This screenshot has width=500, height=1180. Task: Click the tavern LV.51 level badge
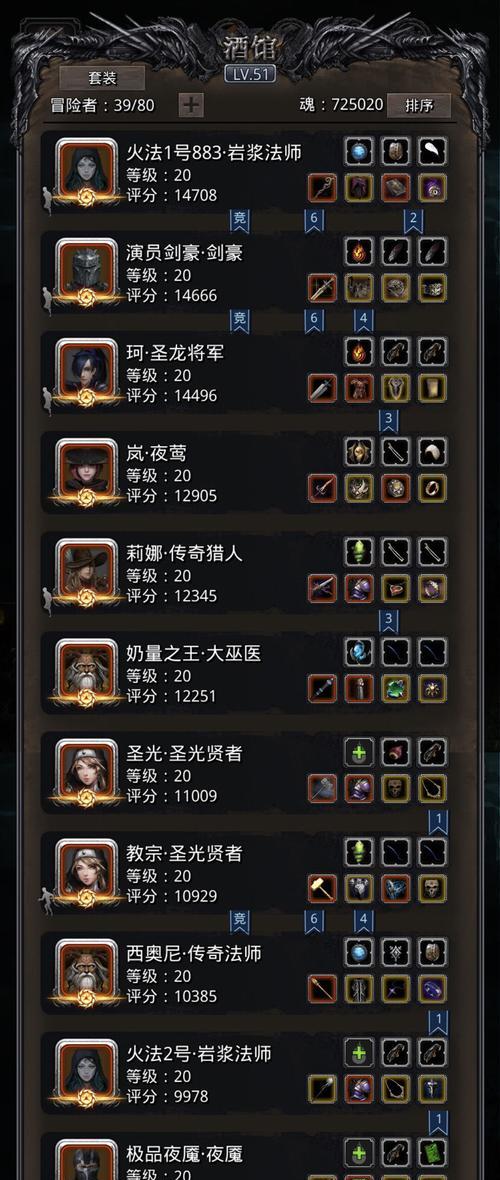tap(250, 74)
